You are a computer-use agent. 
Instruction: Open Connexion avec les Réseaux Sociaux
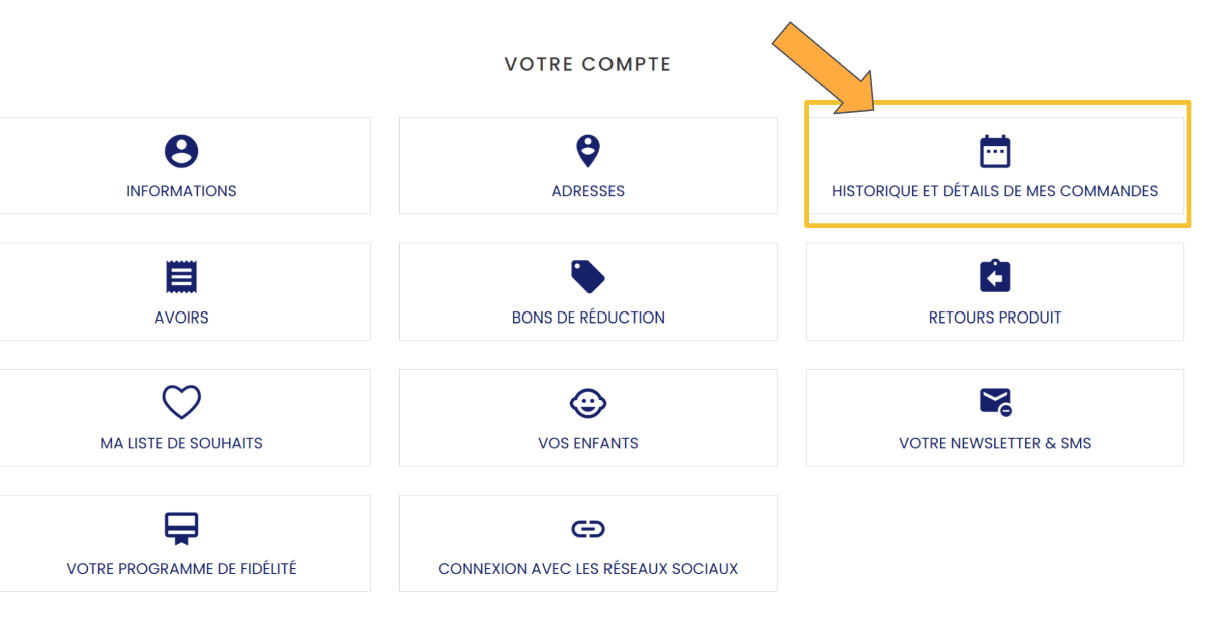coord(588,569)
